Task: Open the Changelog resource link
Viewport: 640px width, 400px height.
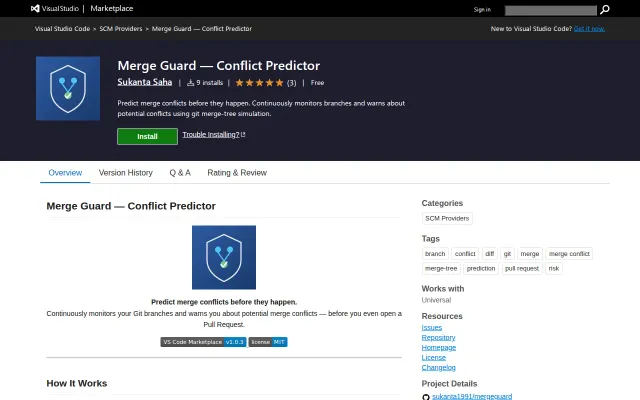Action: 438,367
